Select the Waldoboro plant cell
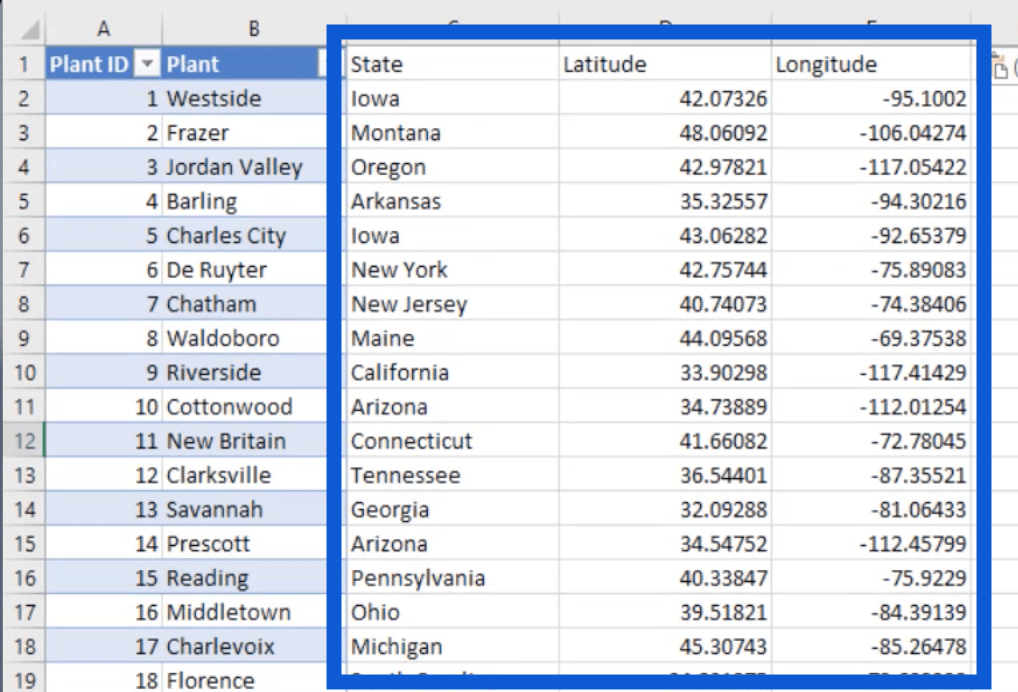 point(245,338)
